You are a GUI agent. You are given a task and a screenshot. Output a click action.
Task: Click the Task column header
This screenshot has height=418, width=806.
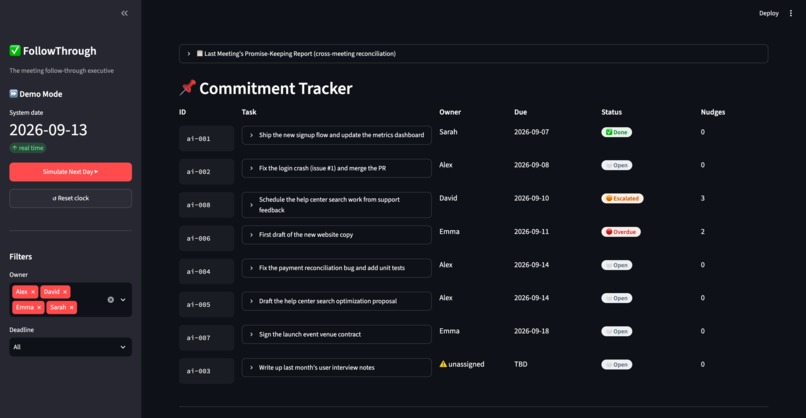(249, 112)
